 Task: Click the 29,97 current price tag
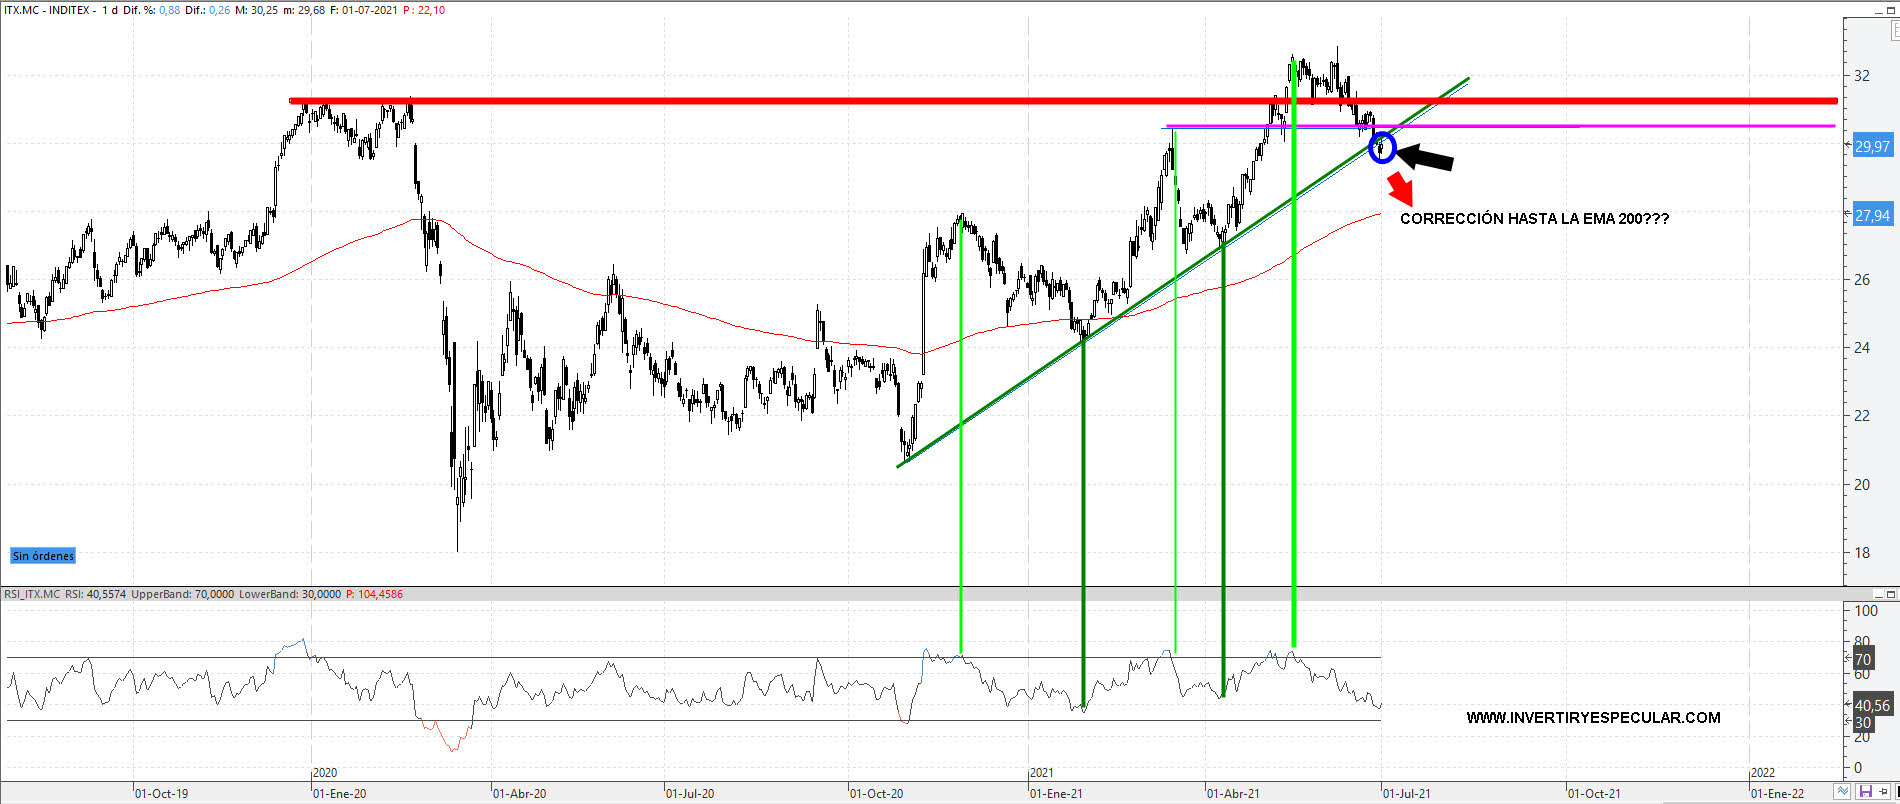[1872, 147]
